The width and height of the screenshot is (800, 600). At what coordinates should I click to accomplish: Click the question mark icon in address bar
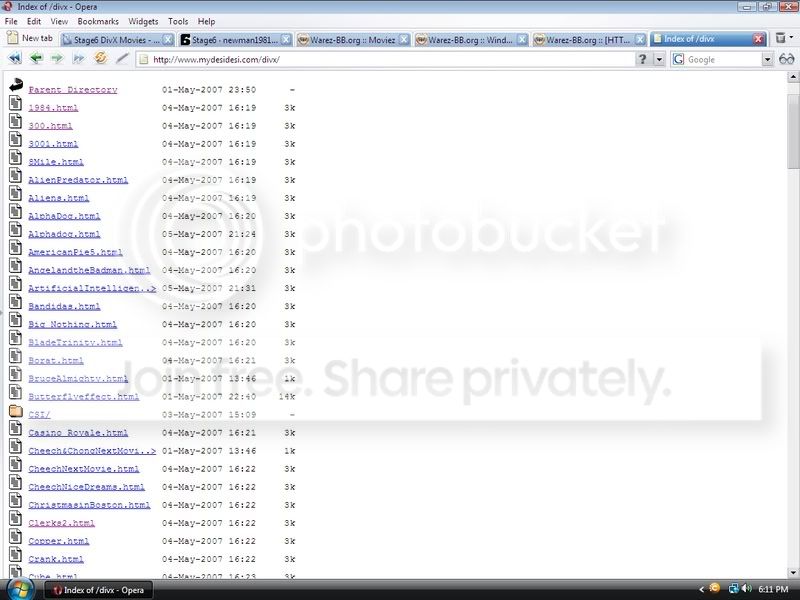642,59
